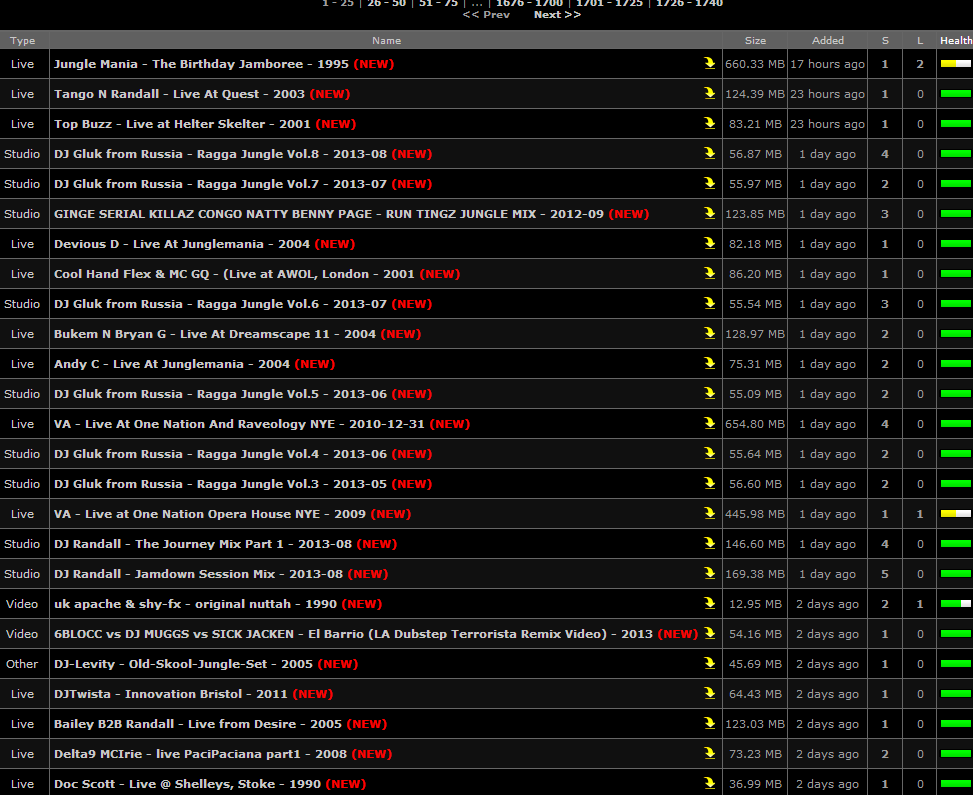
Task: Click download arrow for Bailey B2B Randall
Action: pos(709,723)
